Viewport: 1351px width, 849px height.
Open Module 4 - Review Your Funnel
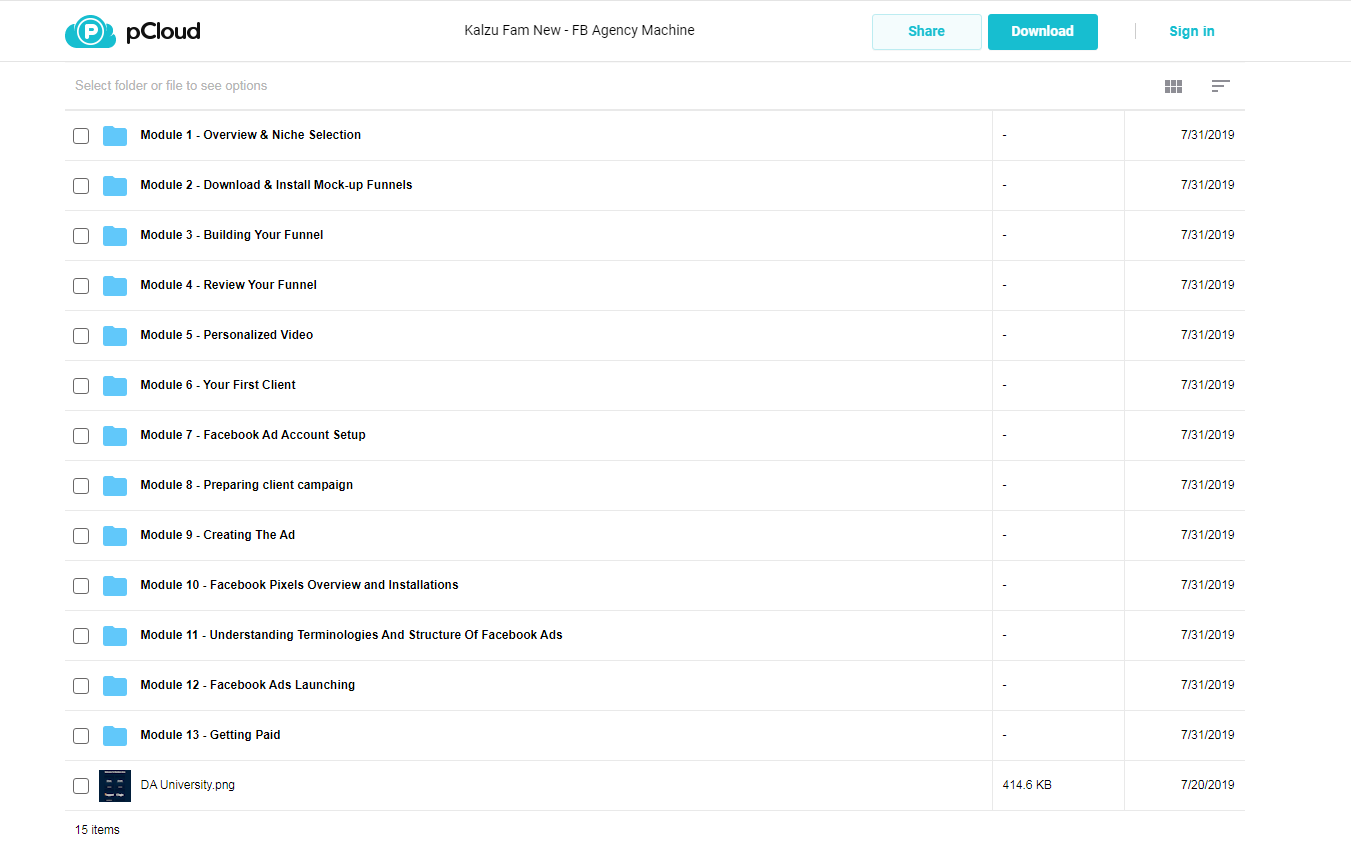click(228, 285)
